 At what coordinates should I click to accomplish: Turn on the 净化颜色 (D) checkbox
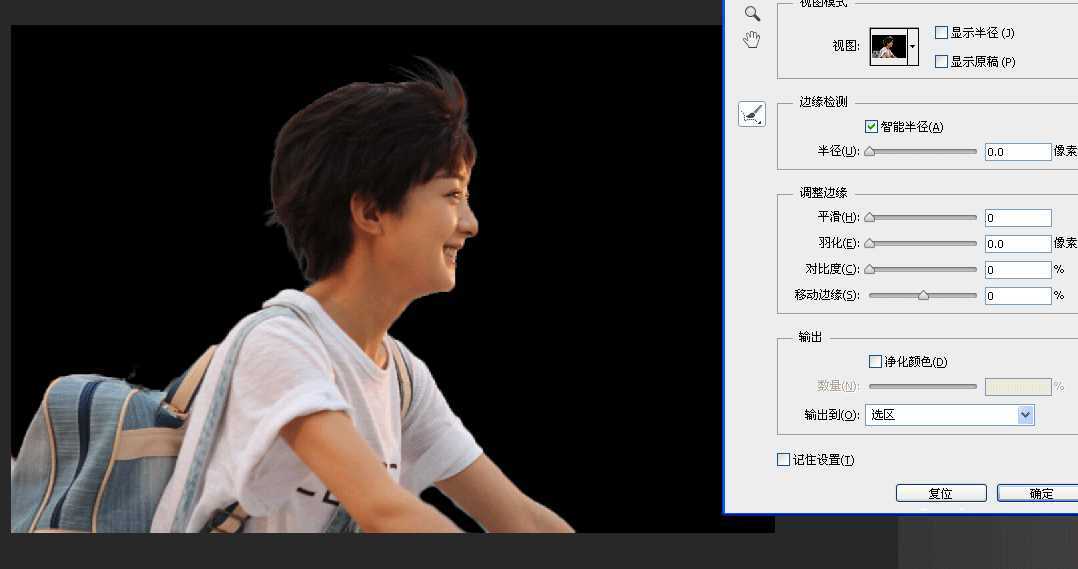coord(876,361)
